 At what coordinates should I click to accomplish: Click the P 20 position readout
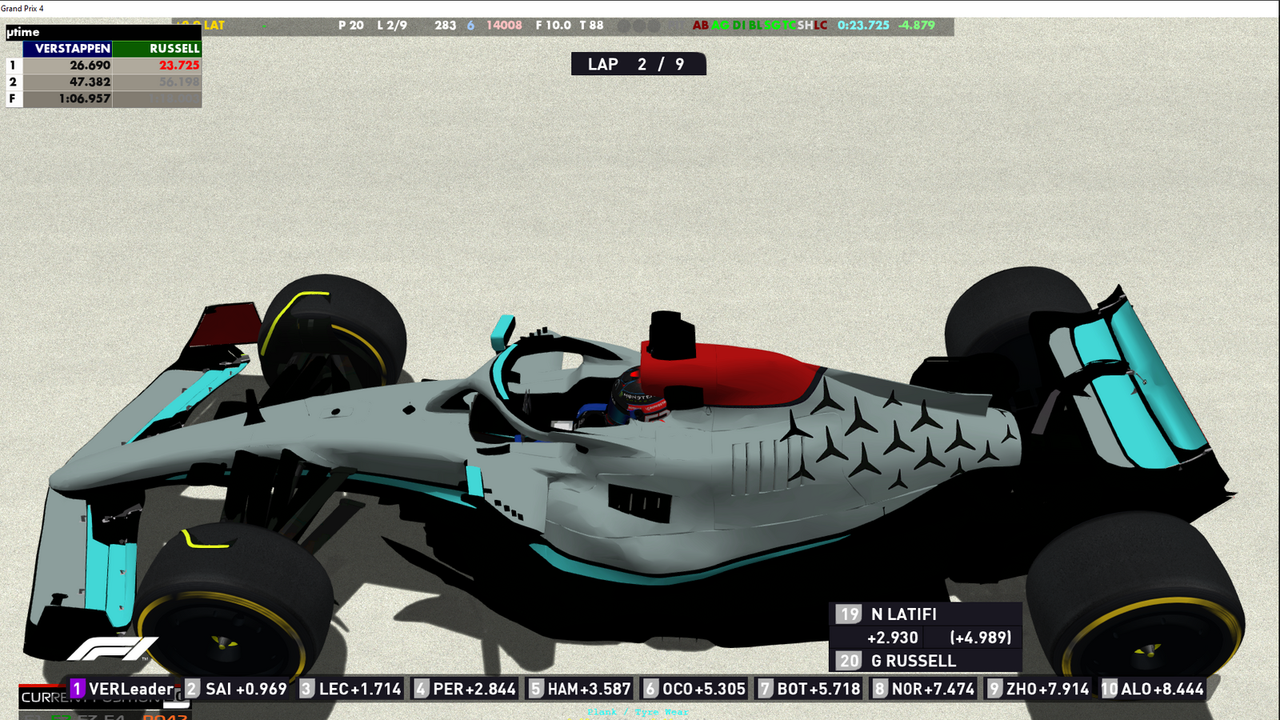[351, 25]
